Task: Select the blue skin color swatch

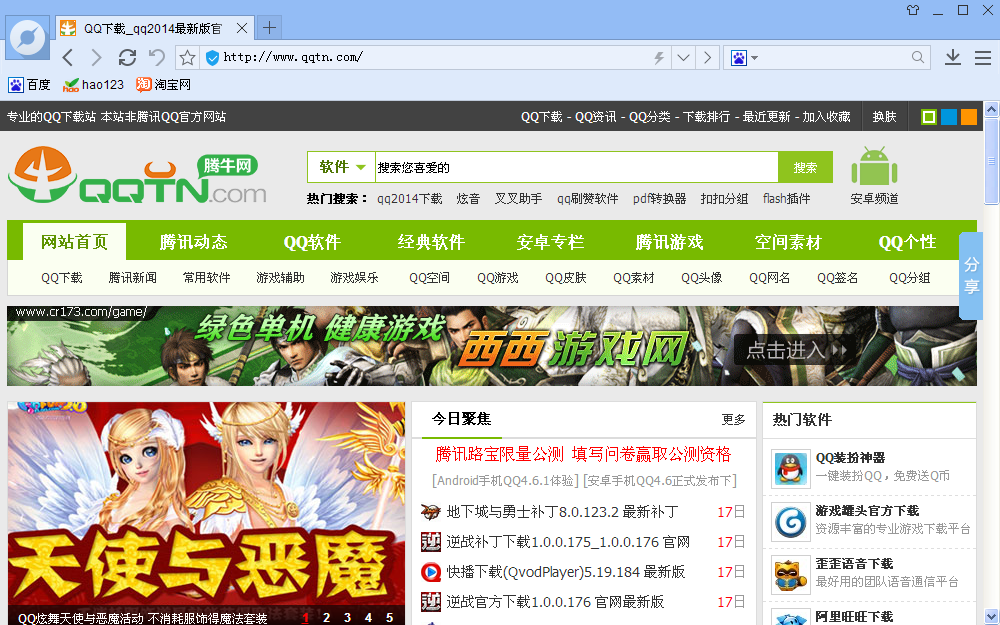Action: click(x=949, y=117)
